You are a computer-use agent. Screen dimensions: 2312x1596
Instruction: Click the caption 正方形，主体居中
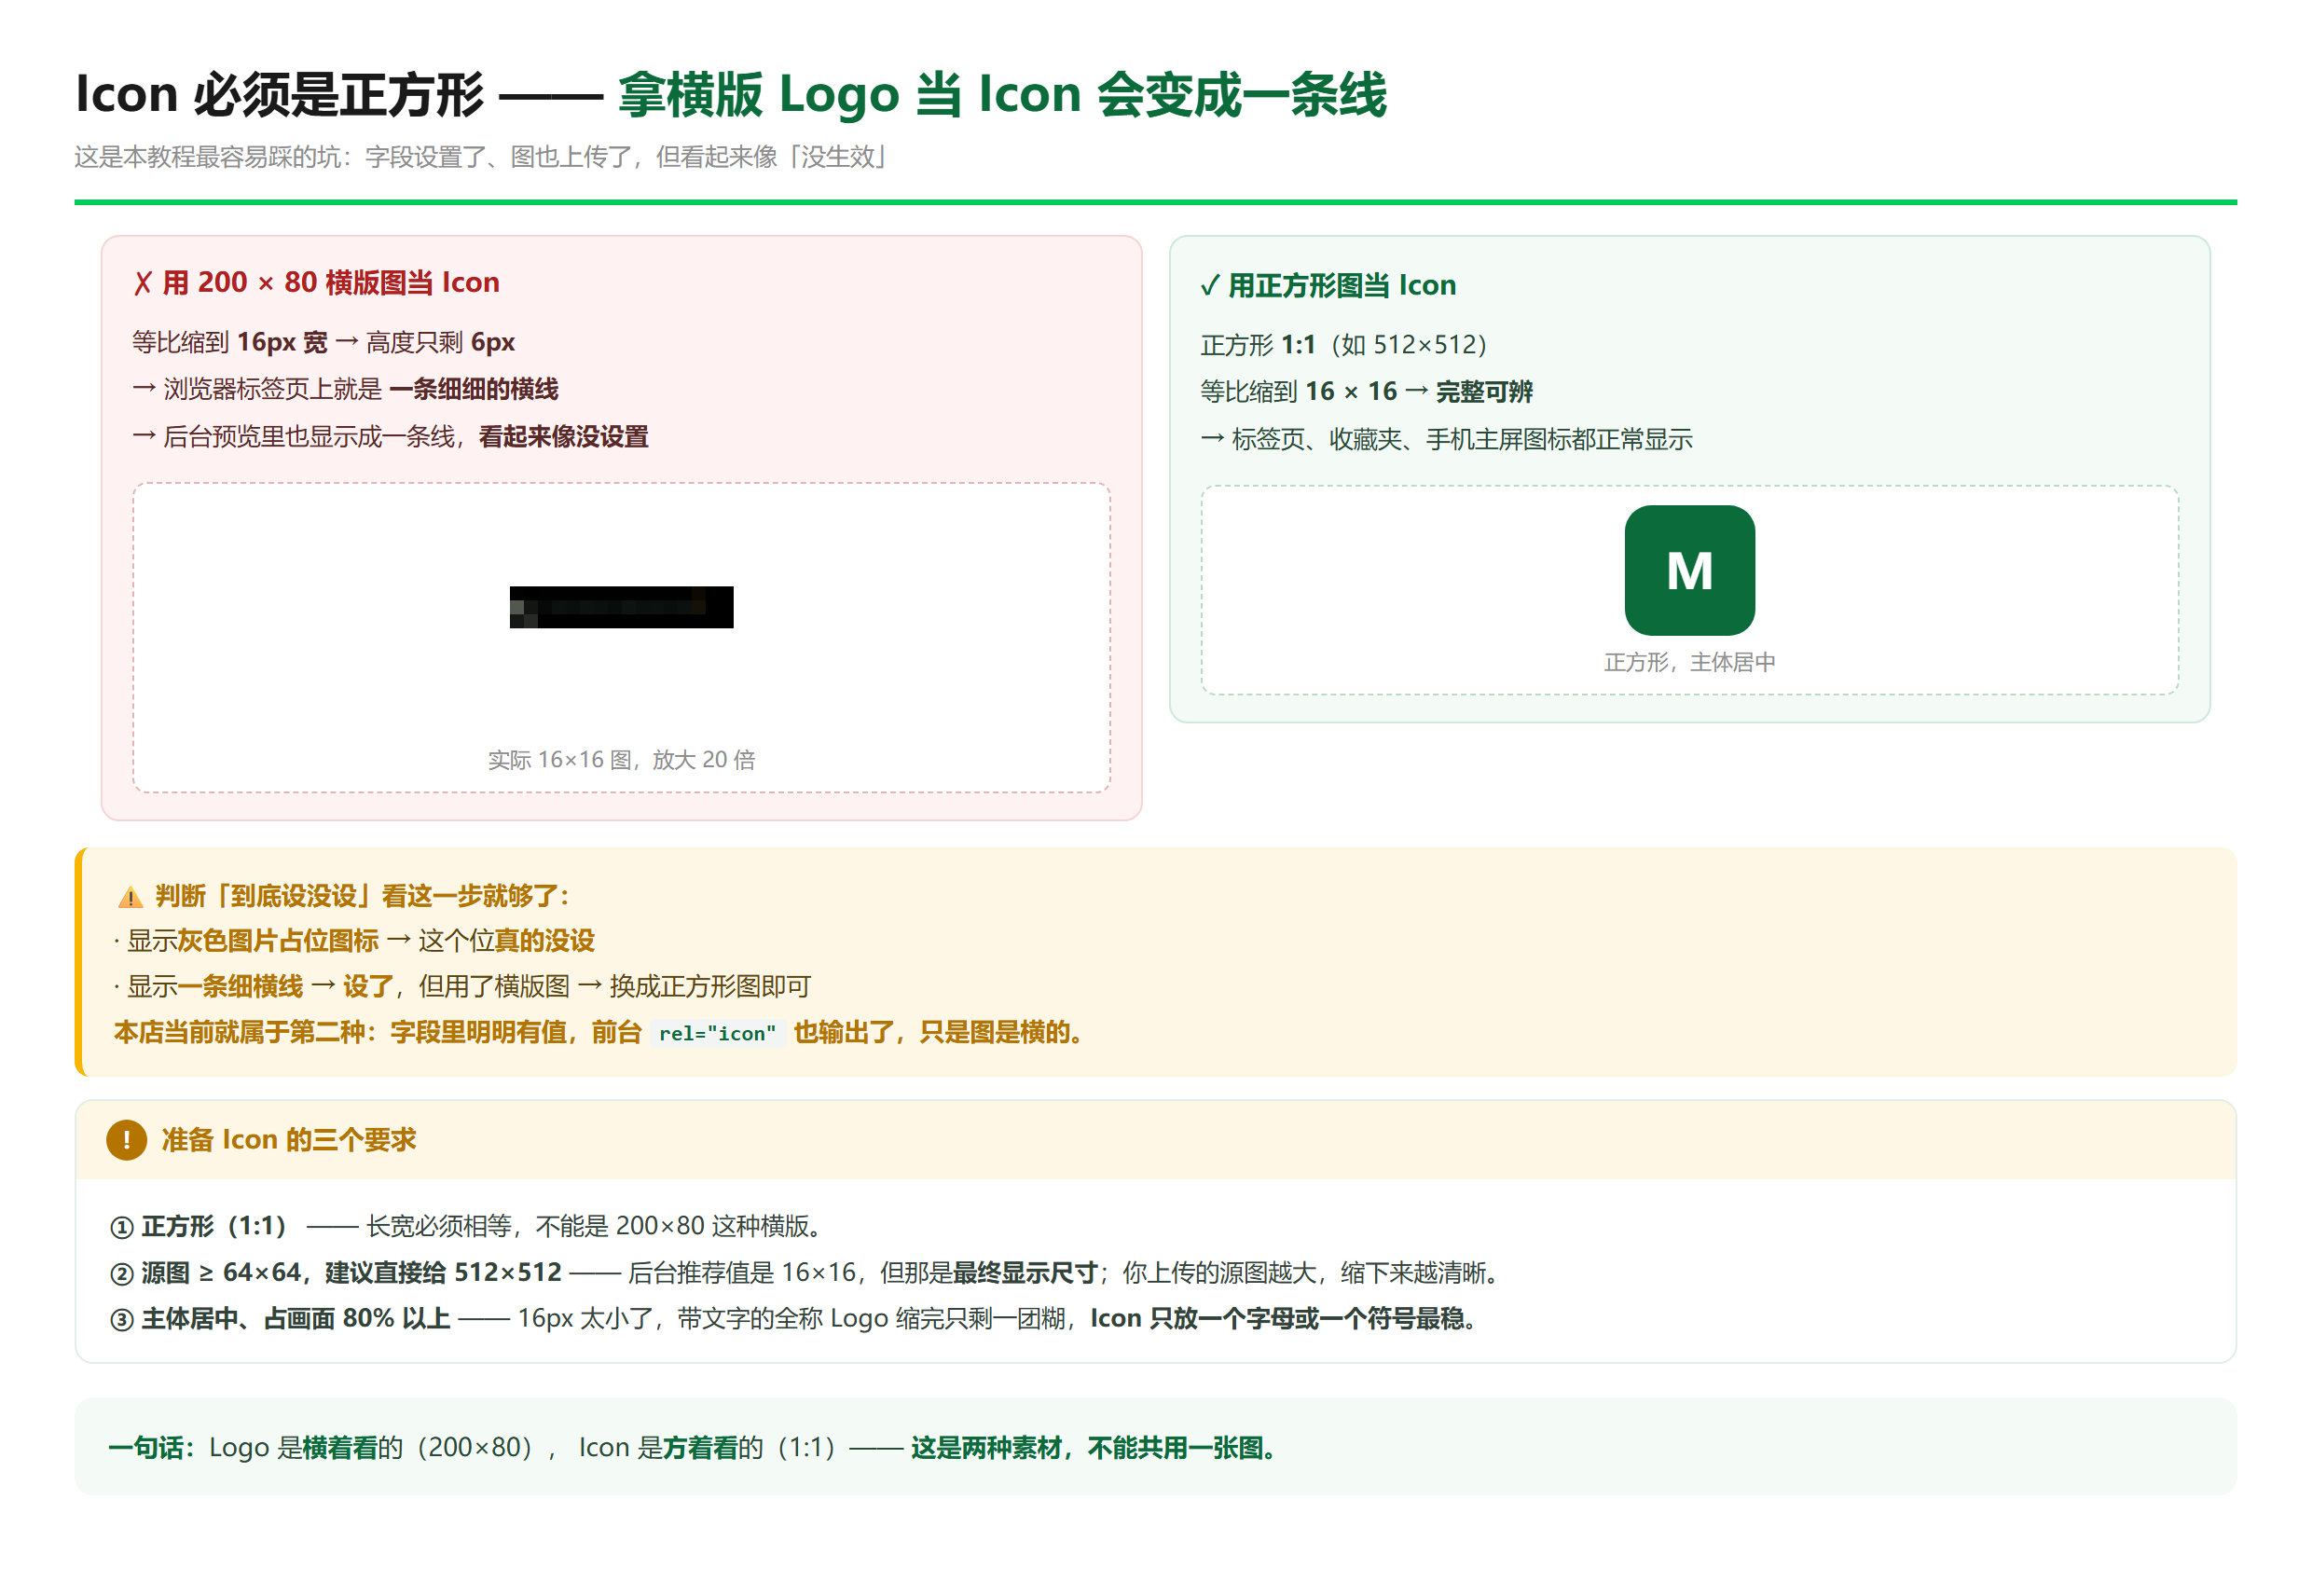(x=1689, y=662)
